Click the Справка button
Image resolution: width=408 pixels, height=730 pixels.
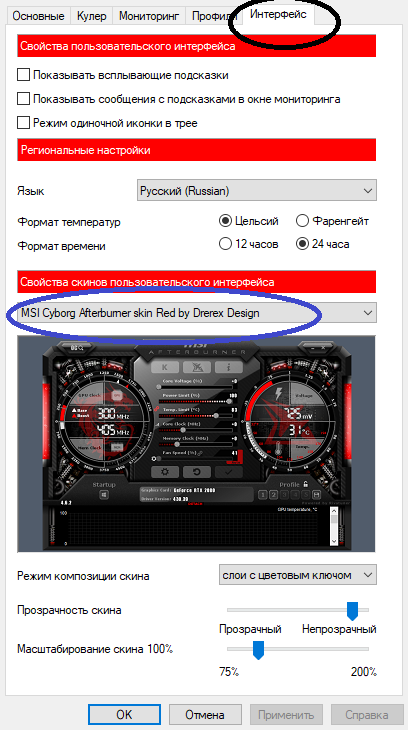(x=367, y=715)
